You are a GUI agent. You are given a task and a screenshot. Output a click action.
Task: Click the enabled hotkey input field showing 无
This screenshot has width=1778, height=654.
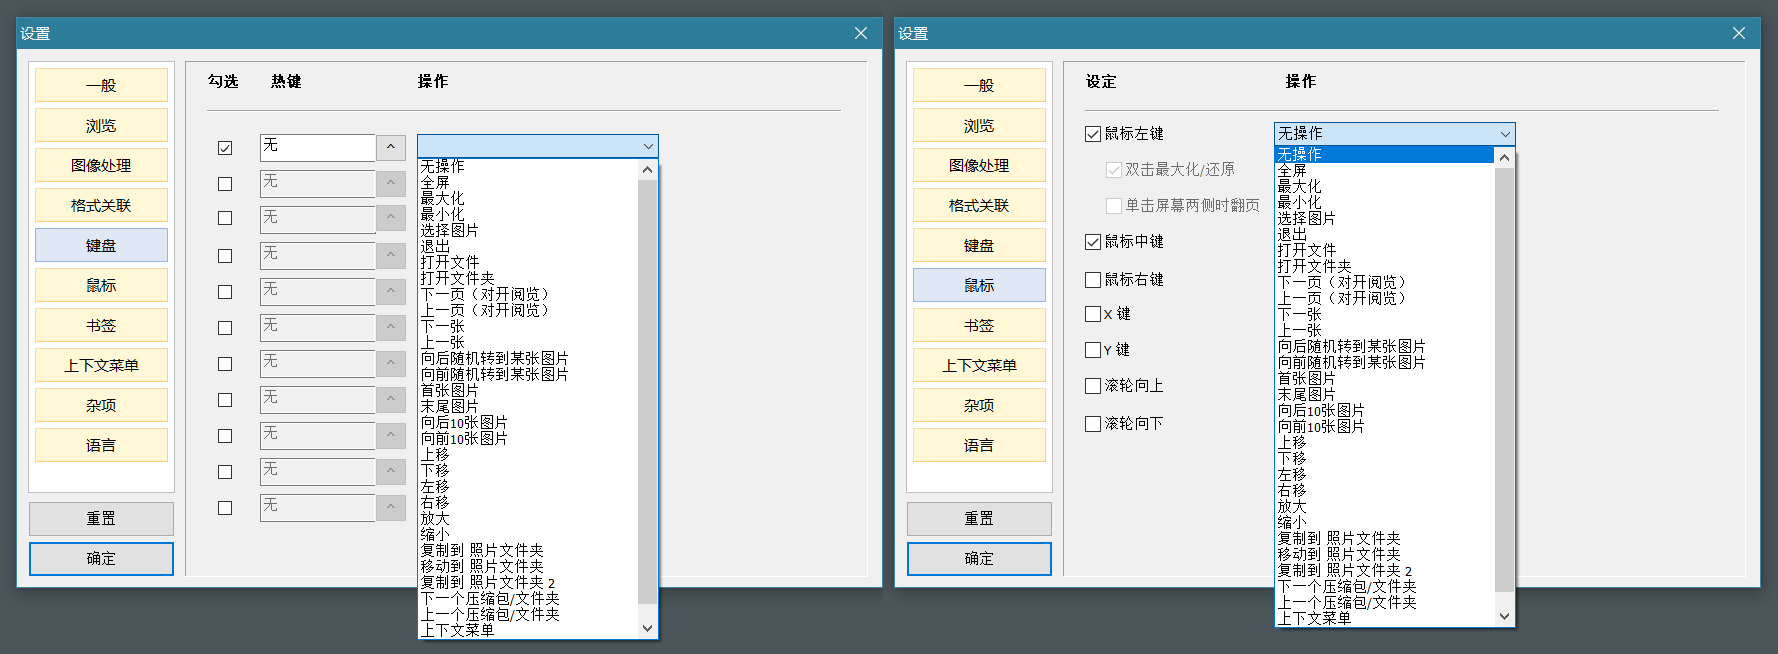click(317, 147)
